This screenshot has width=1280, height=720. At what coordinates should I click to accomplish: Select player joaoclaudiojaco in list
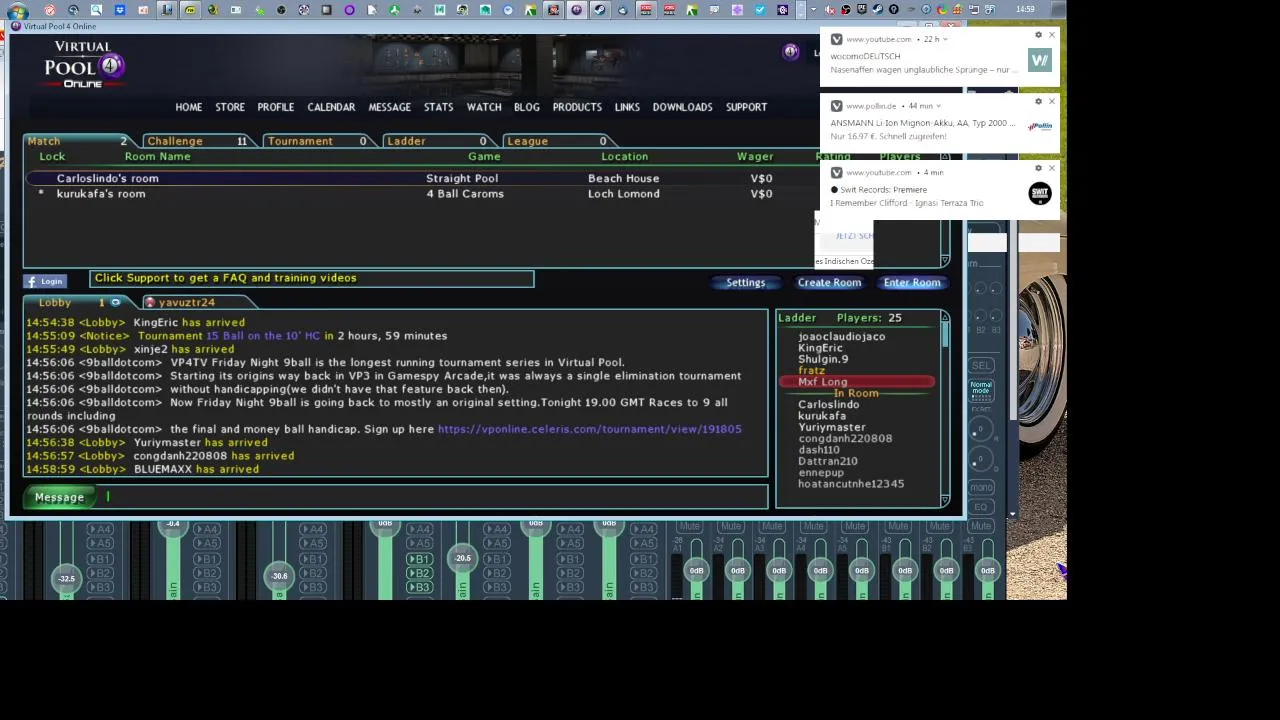841,337
